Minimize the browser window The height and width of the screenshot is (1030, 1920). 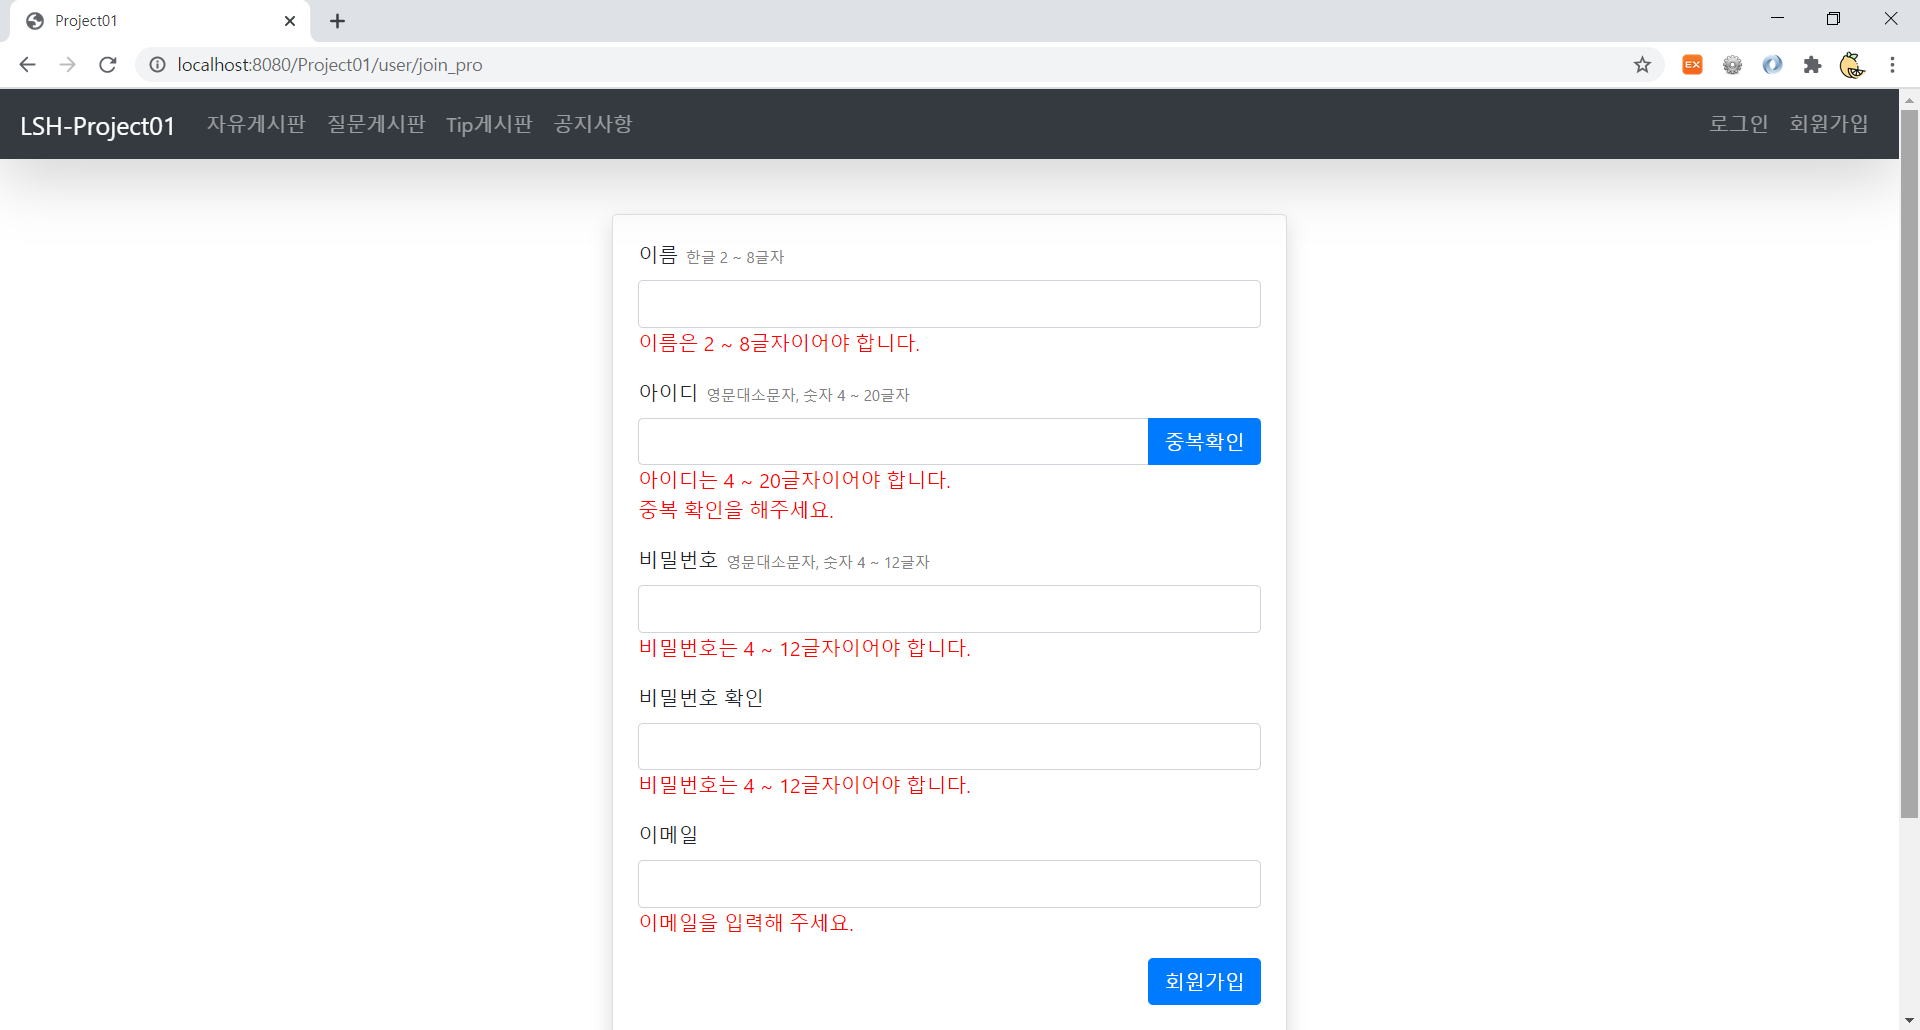click(1777, 19)
